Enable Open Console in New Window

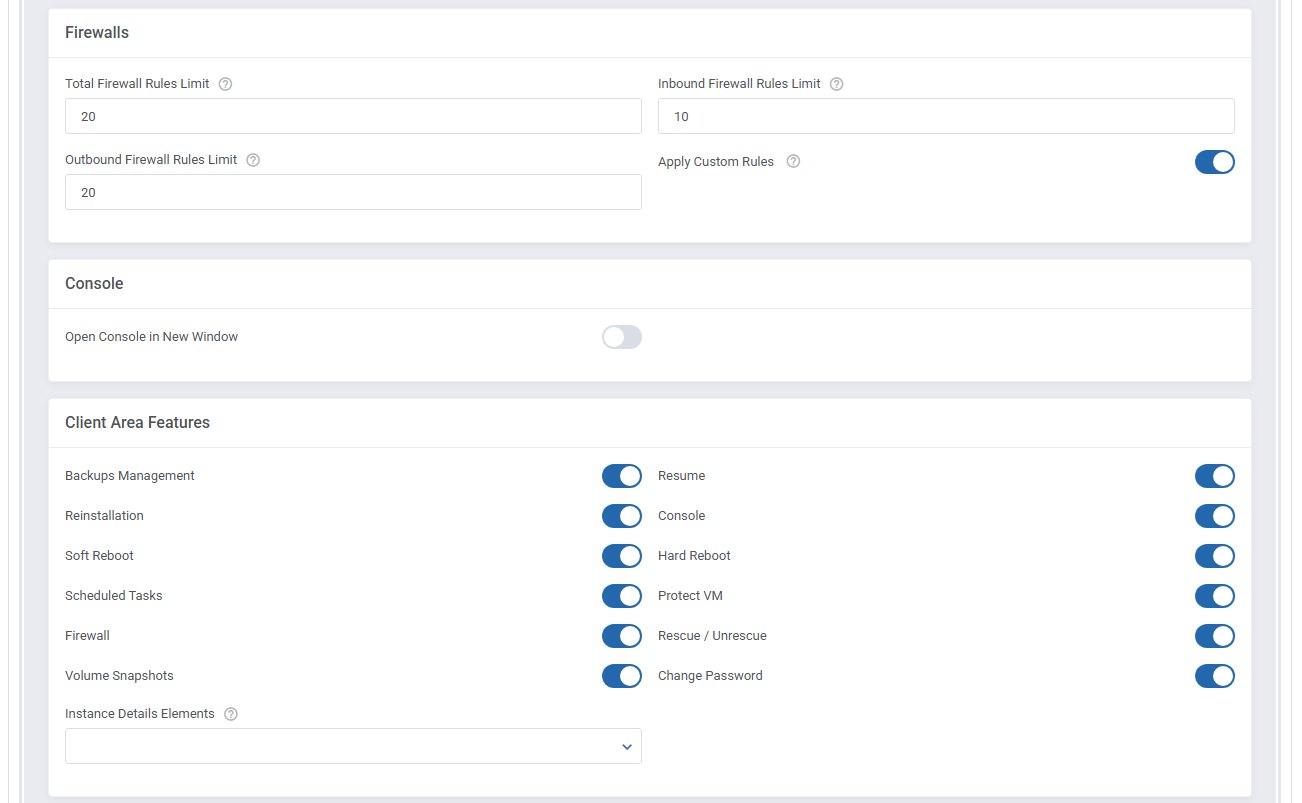pos(621,337)
